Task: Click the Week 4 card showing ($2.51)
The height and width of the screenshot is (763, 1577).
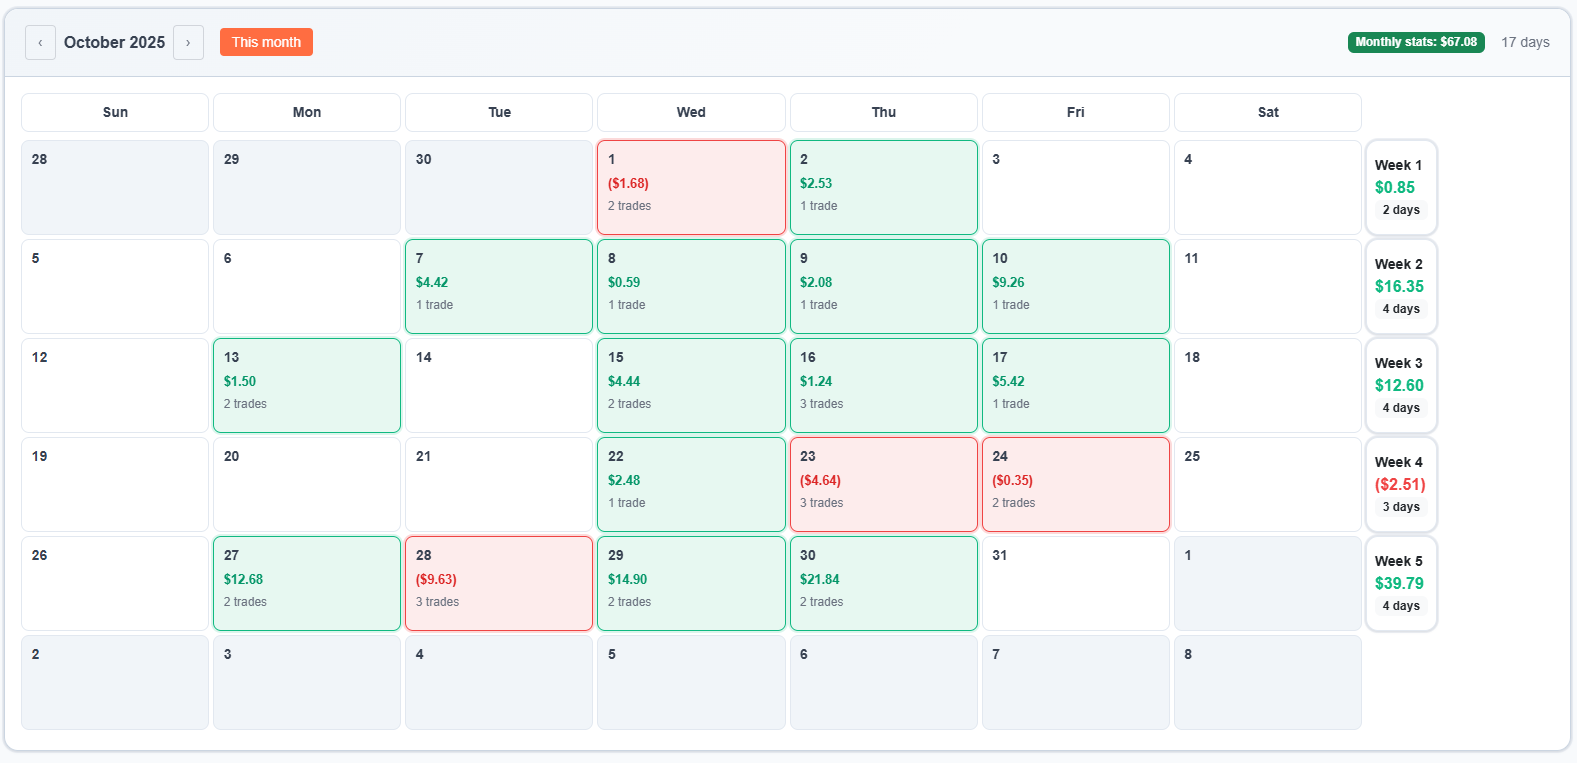Action: point(1400,484)
